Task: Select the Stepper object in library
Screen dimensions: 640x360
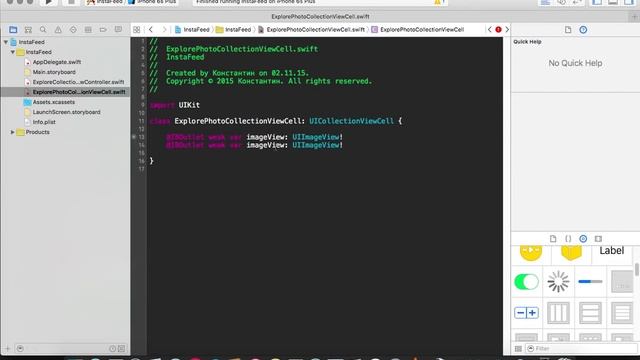Action: click(x=527, y=313)
